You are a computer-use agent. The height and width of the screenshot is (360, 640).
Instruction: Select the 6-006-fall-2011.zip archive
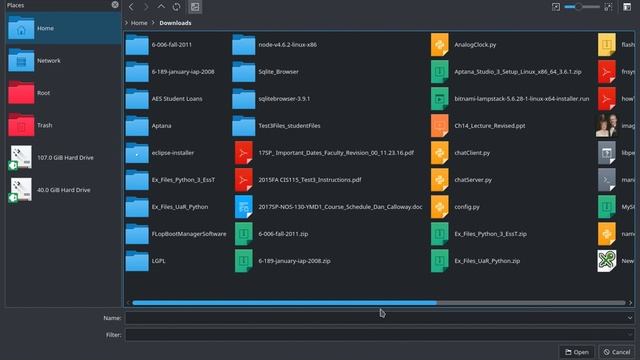coord(271,234)
